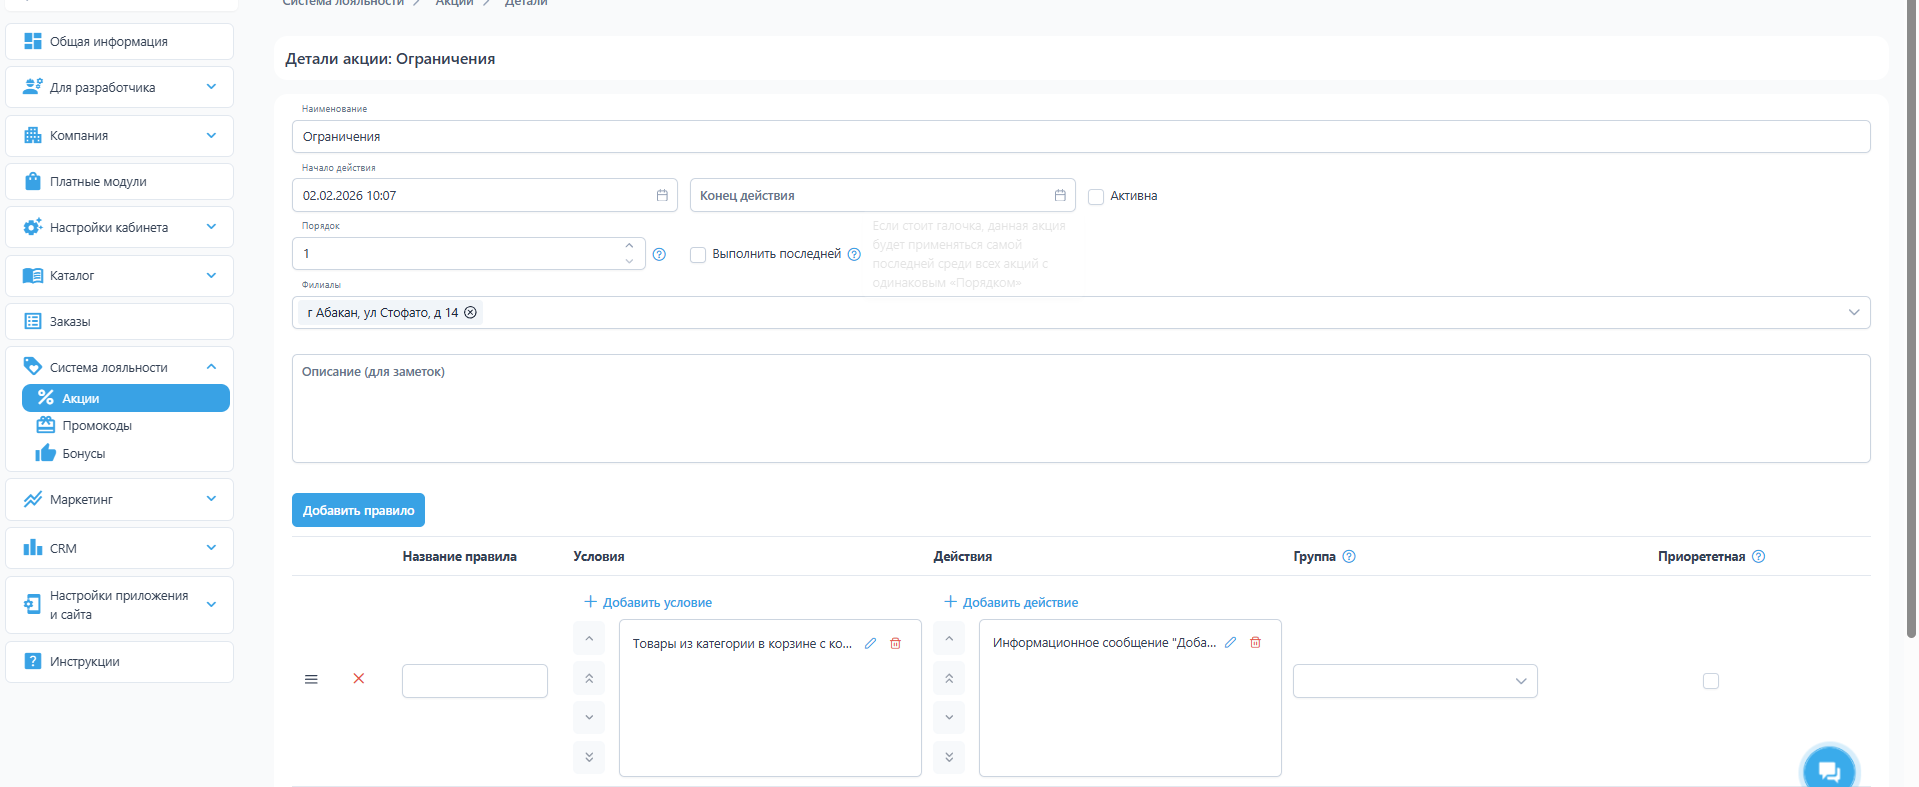Go to Заказы in the sidebar
This screenshot has width=1919, height=787.
70,322
